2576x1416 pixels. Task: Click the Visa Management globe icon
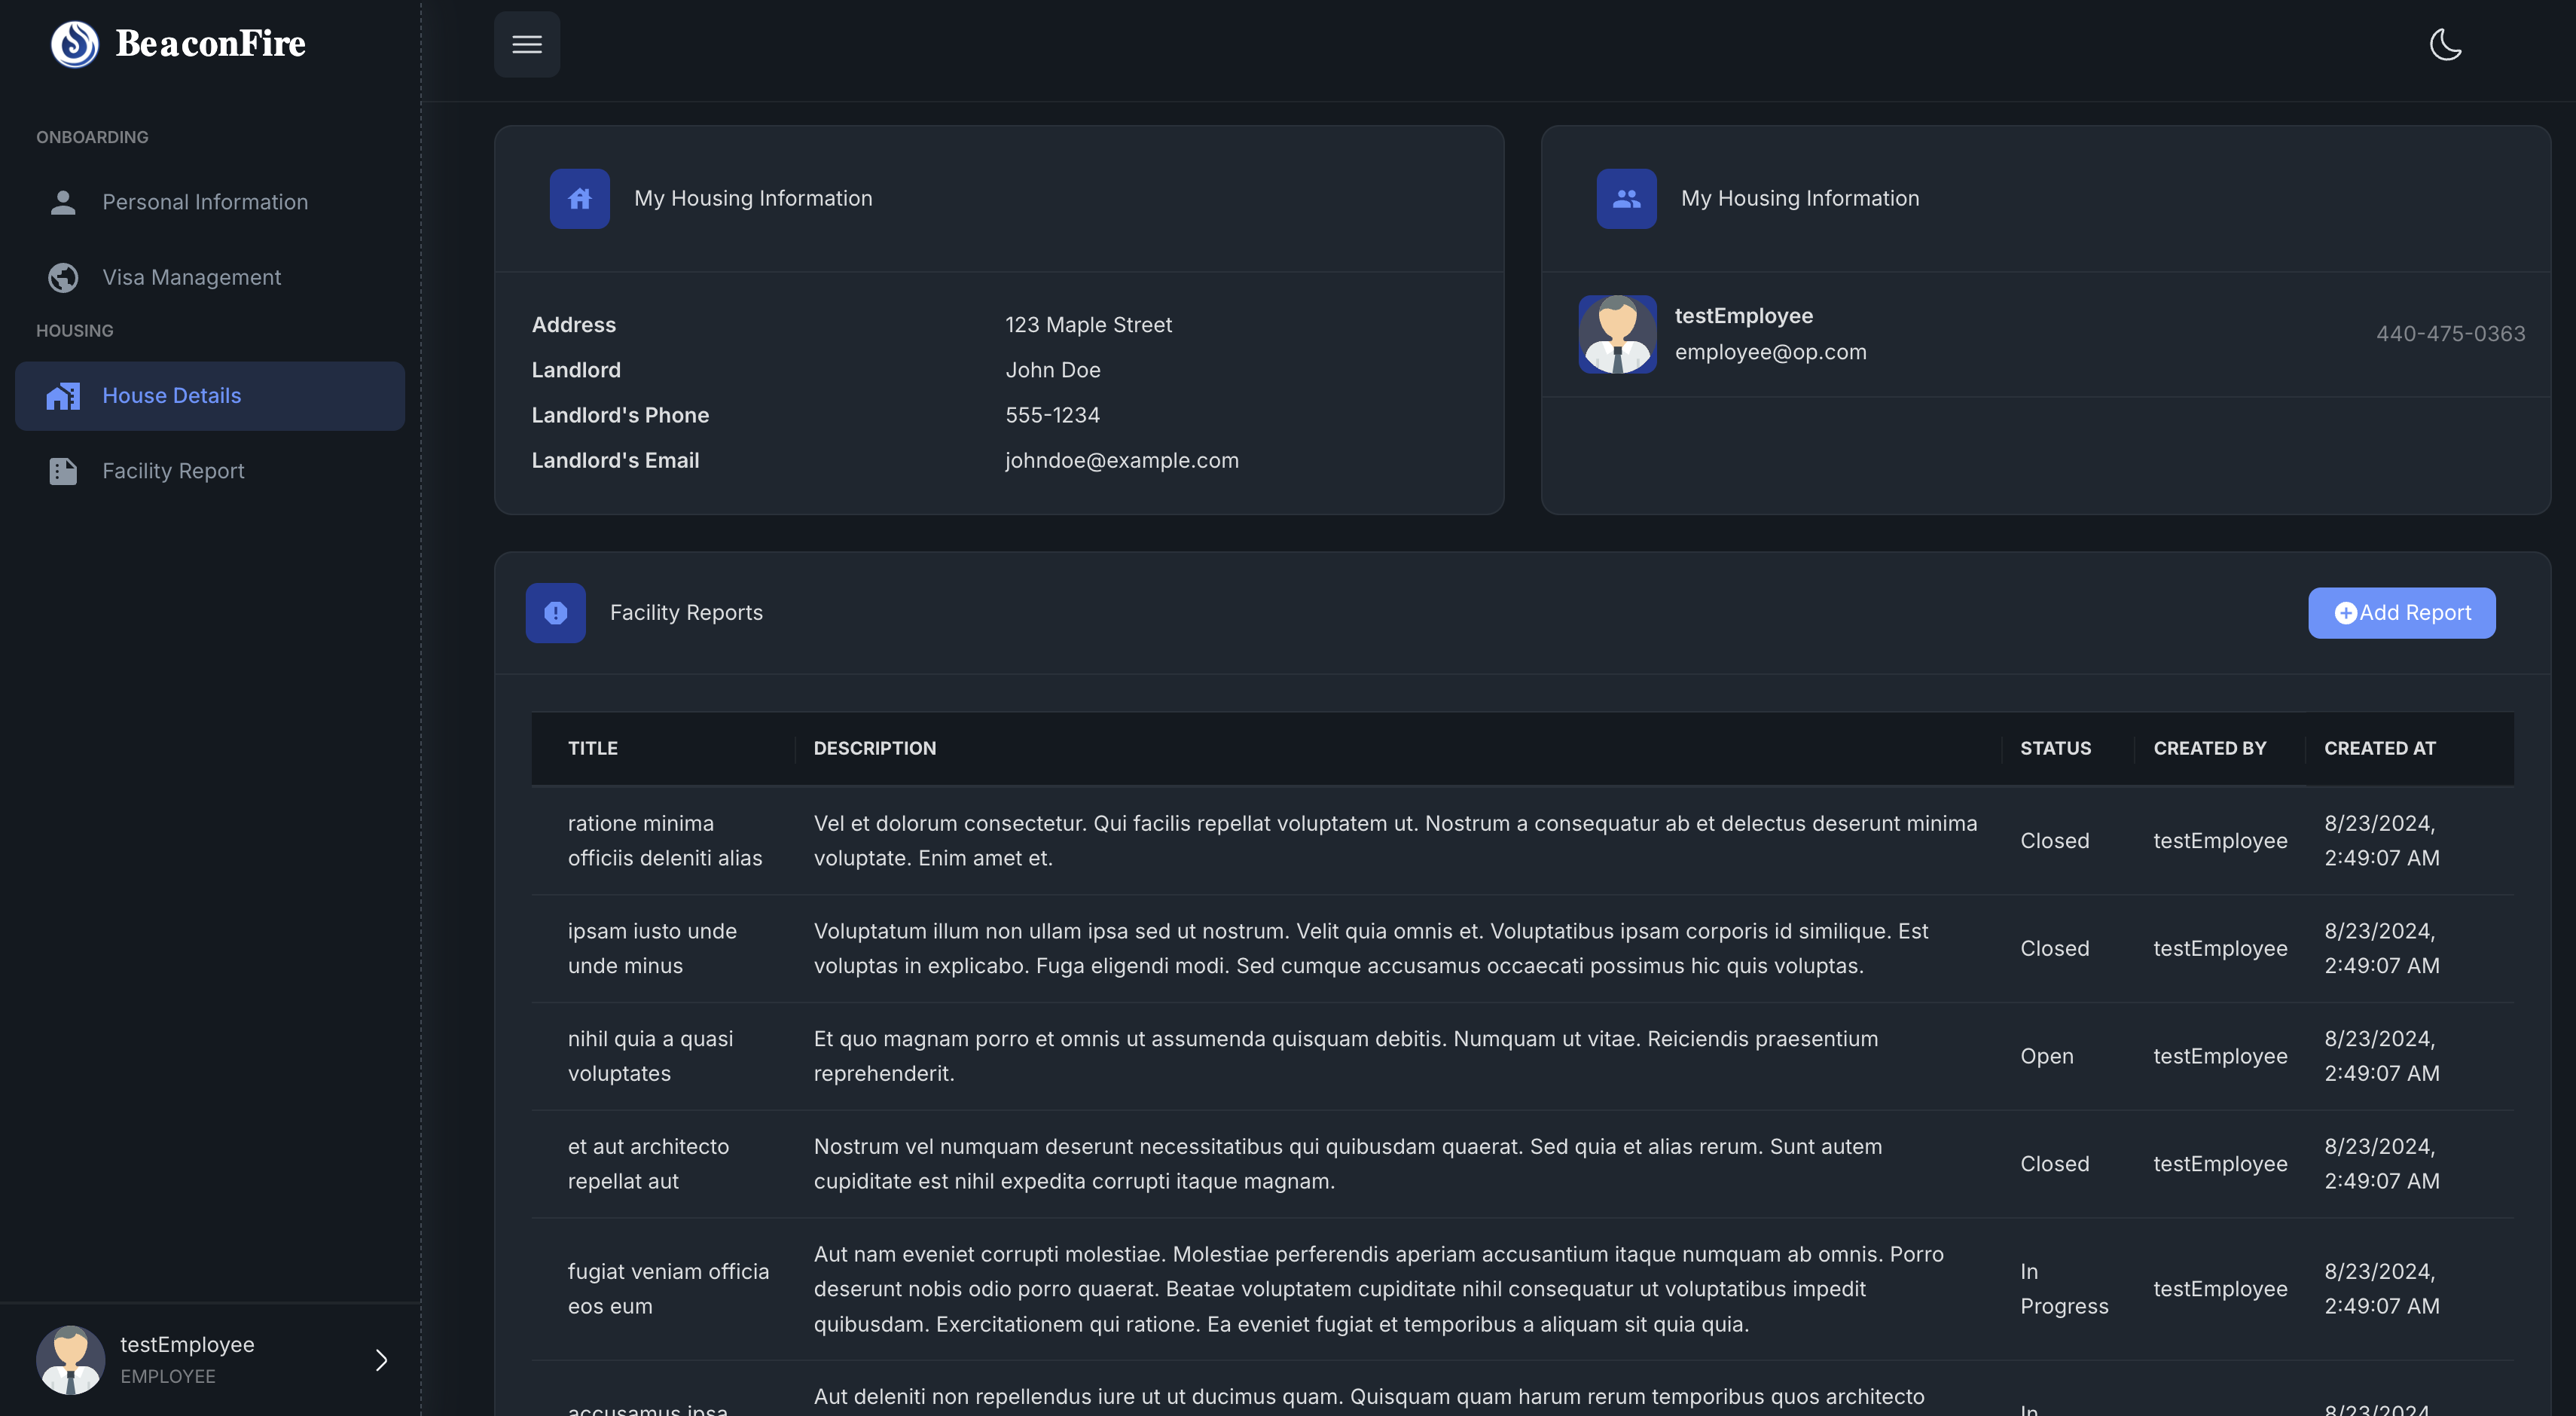click(x=63, y=277)
